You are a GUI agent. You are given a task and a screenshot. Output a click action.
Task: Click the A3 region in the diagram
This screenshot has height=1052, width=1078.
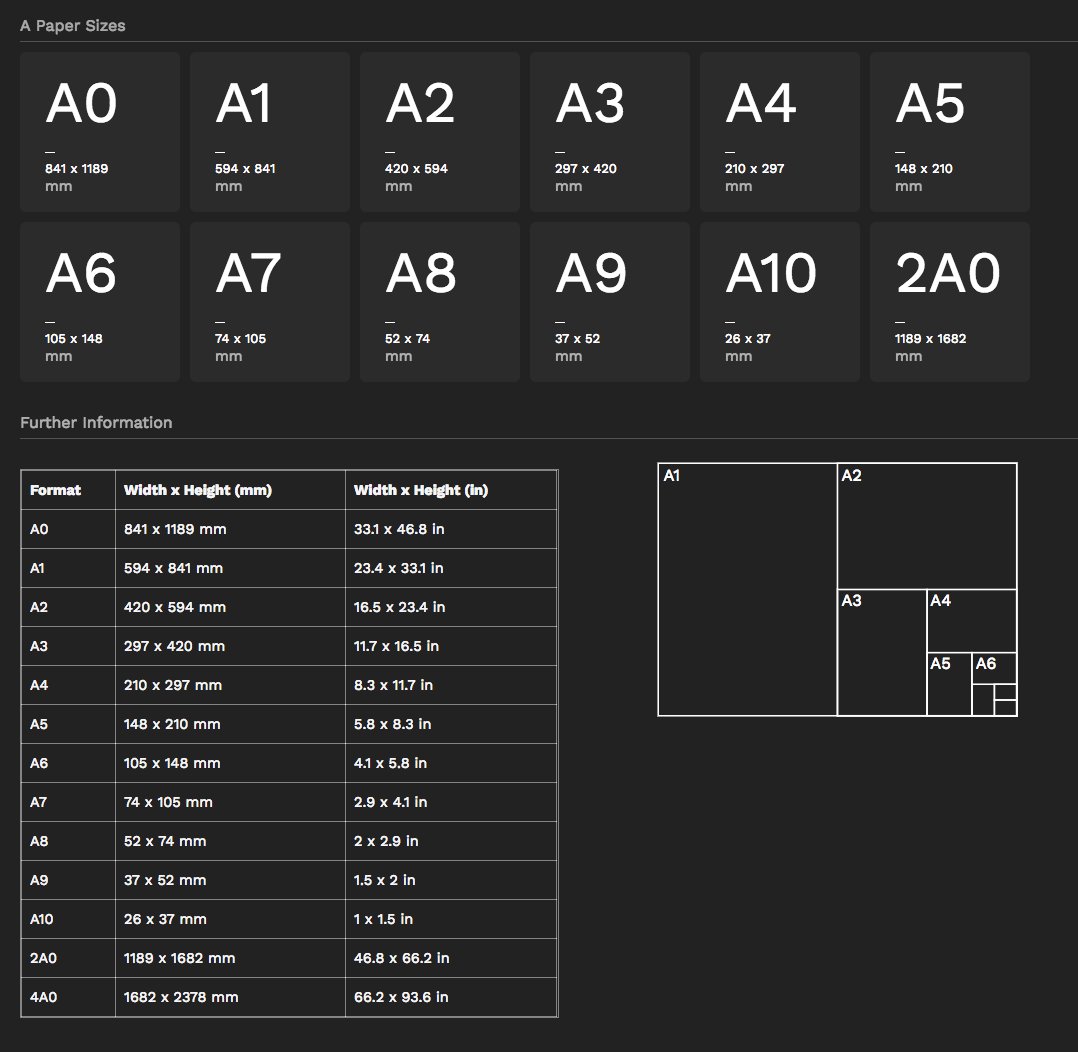click(x=882, y=653)
